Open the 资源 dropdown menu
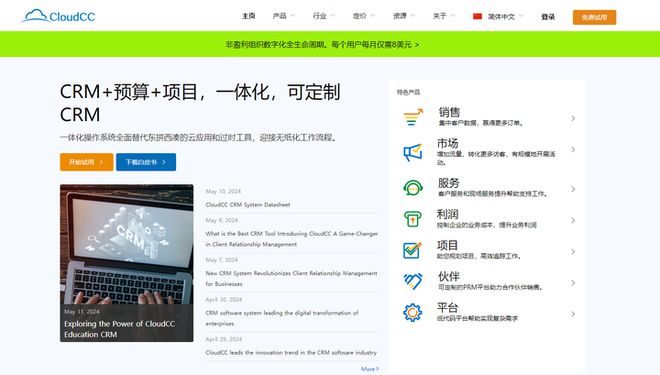660x375 pixels. coord(404,16)
